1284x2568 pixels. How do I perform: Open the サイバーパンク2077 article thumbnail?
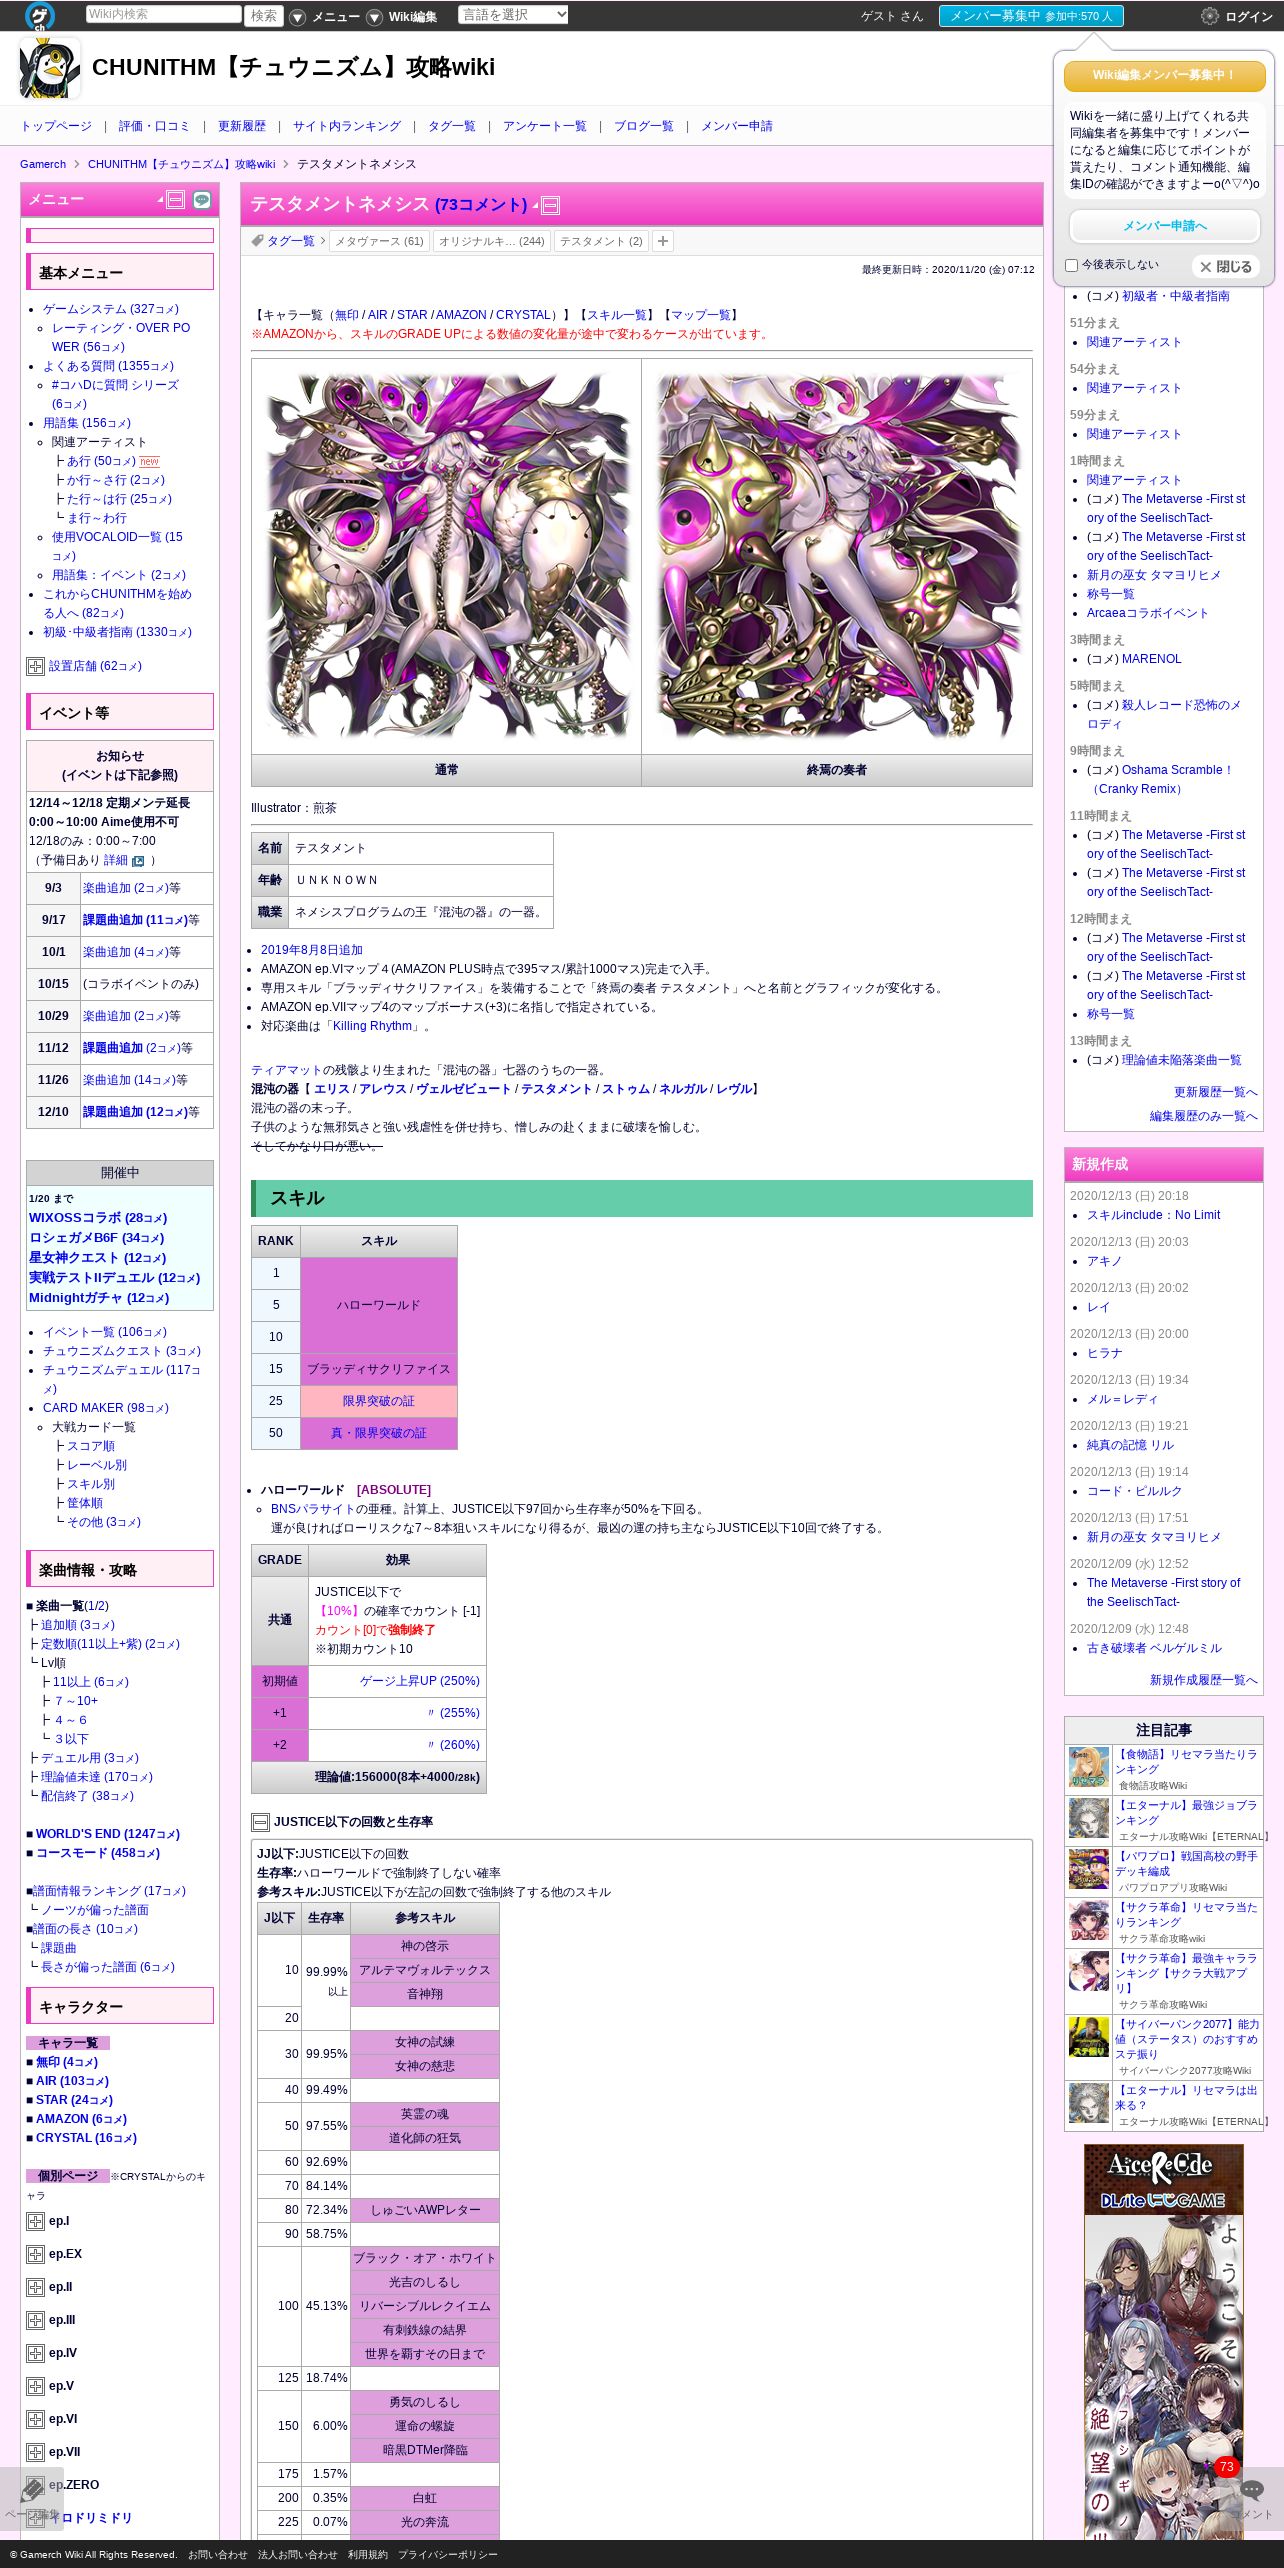(x=1089, y=2036)
